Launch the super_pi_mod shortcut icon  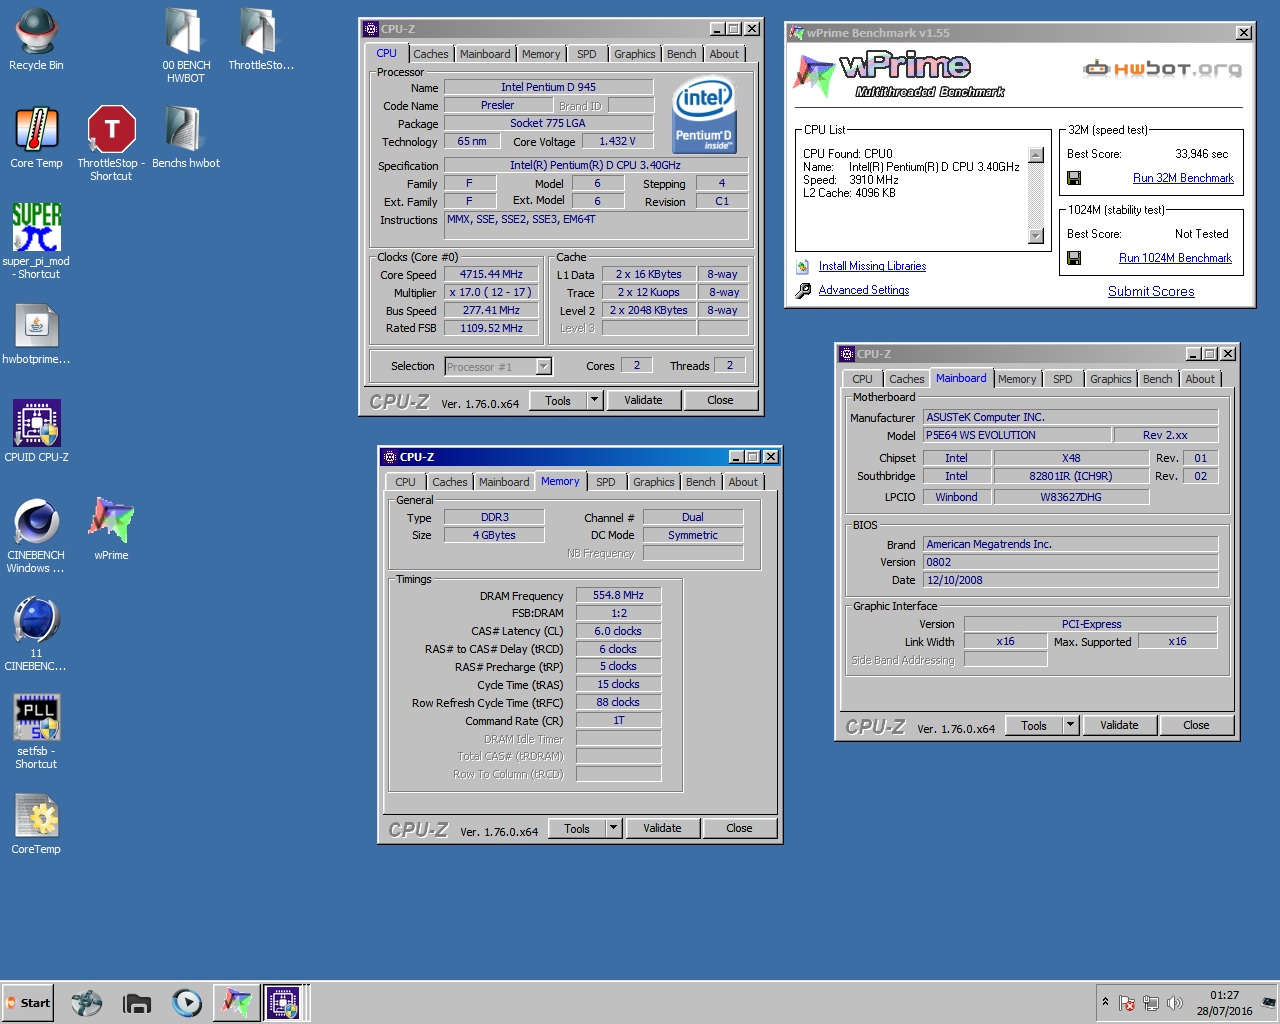[36, 228]
